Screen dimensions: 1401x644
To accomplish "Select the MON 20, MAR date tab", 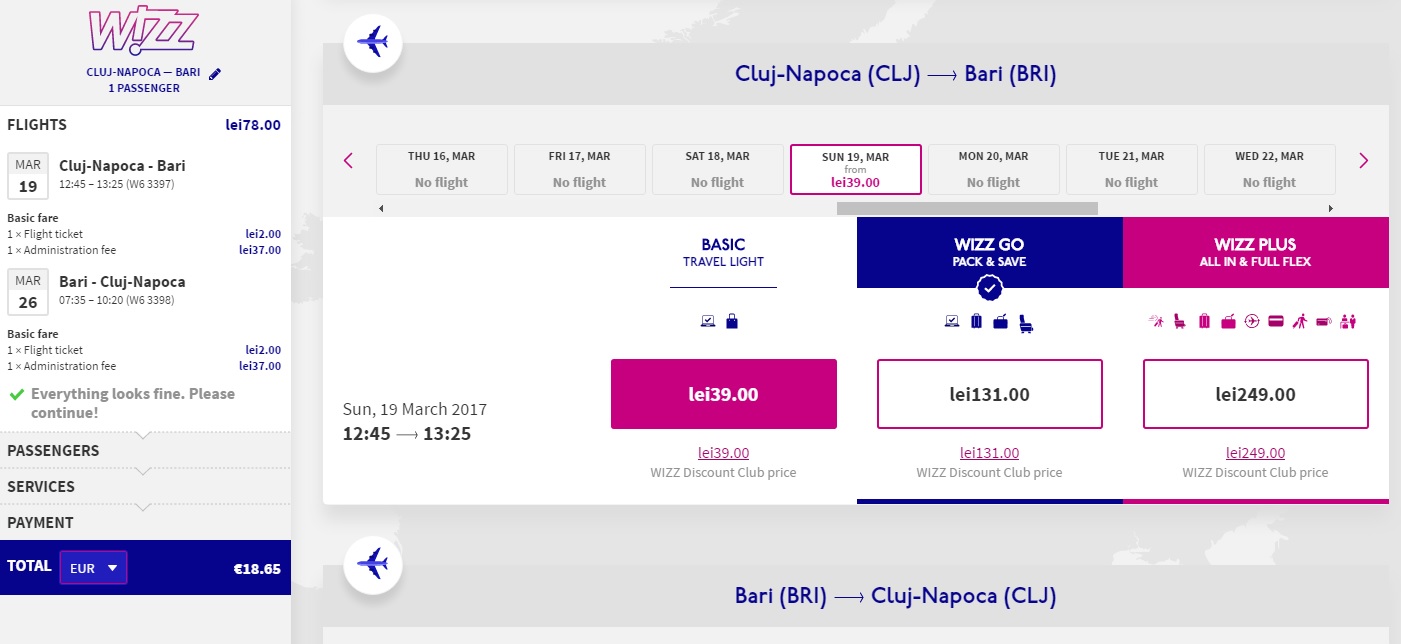I will point(994,169).
